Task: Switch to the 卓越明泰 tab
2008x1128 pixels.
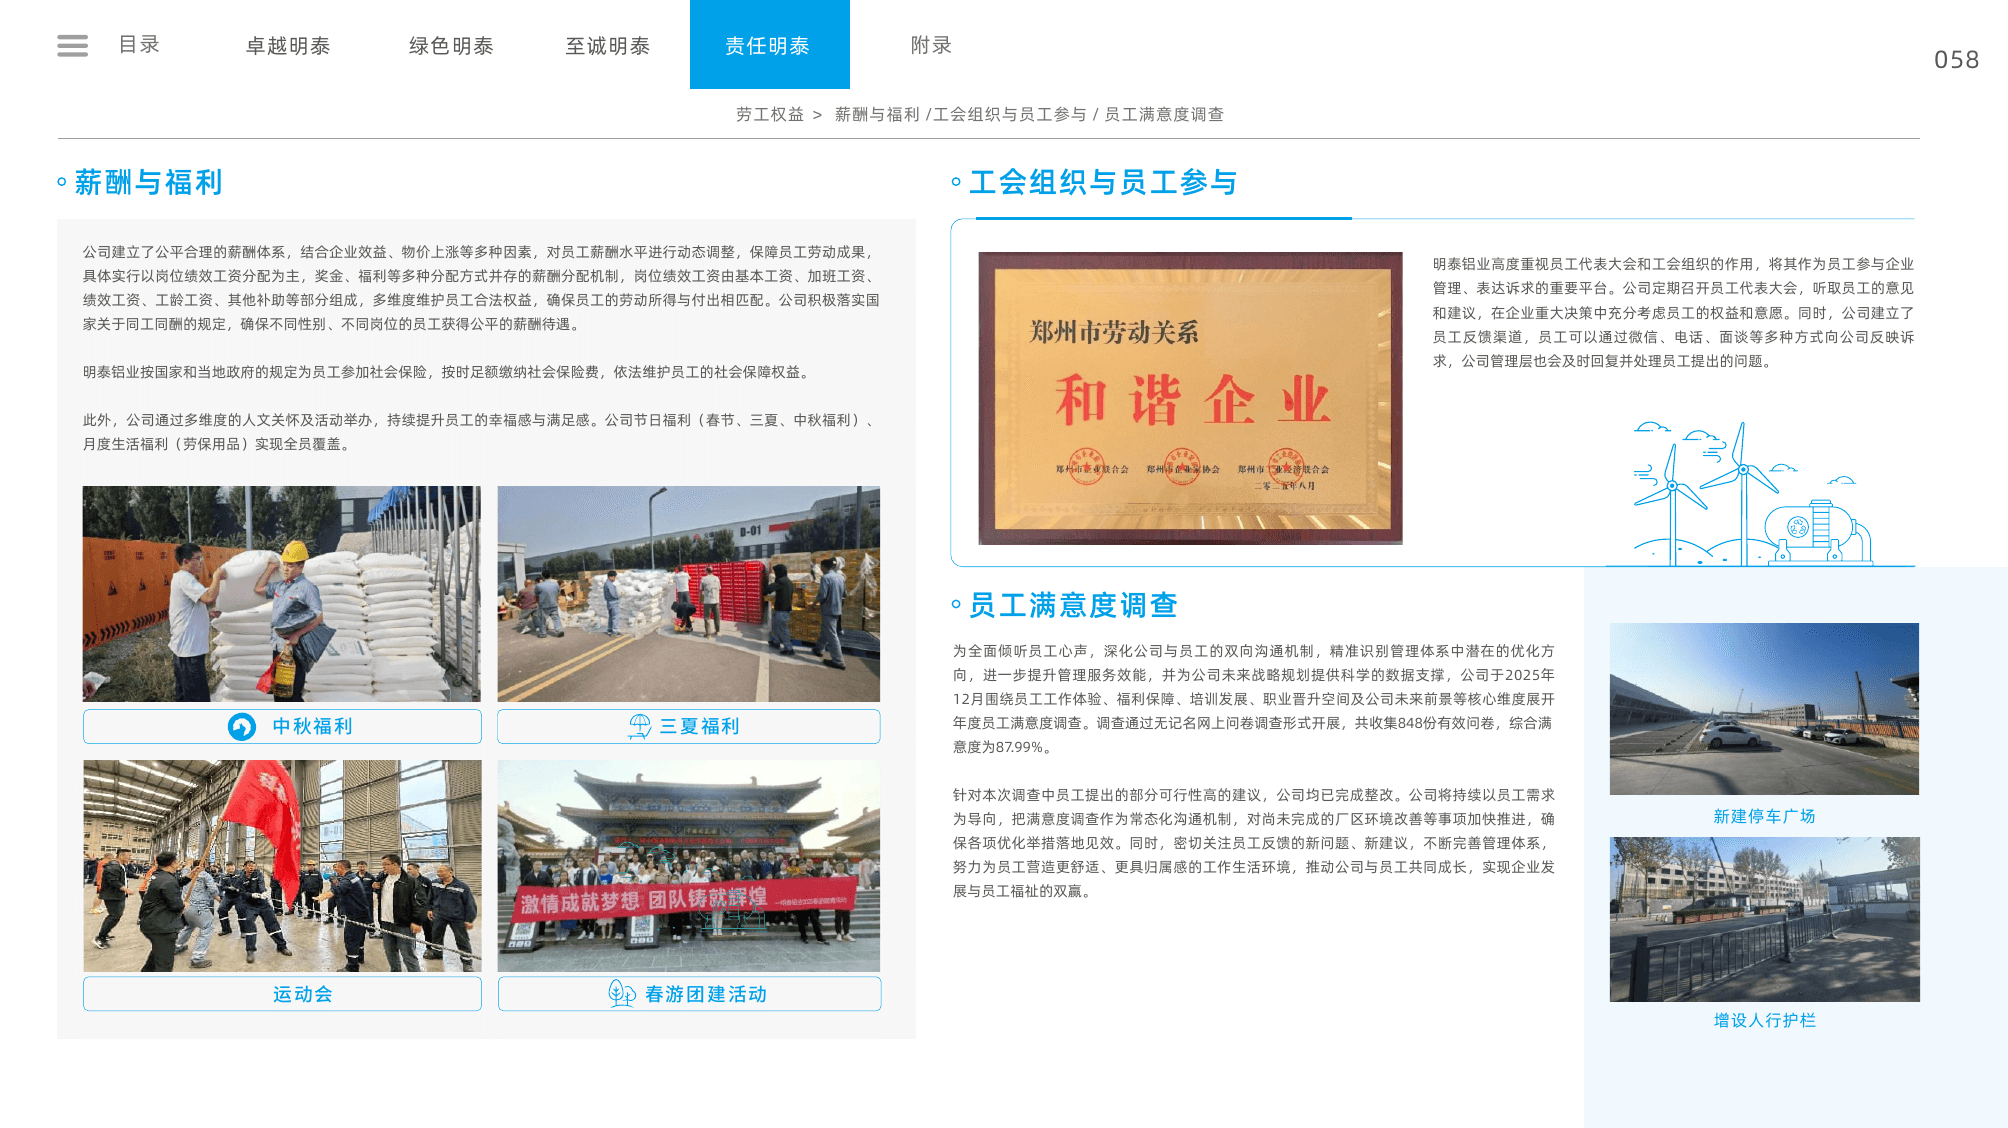Action: 288,46
